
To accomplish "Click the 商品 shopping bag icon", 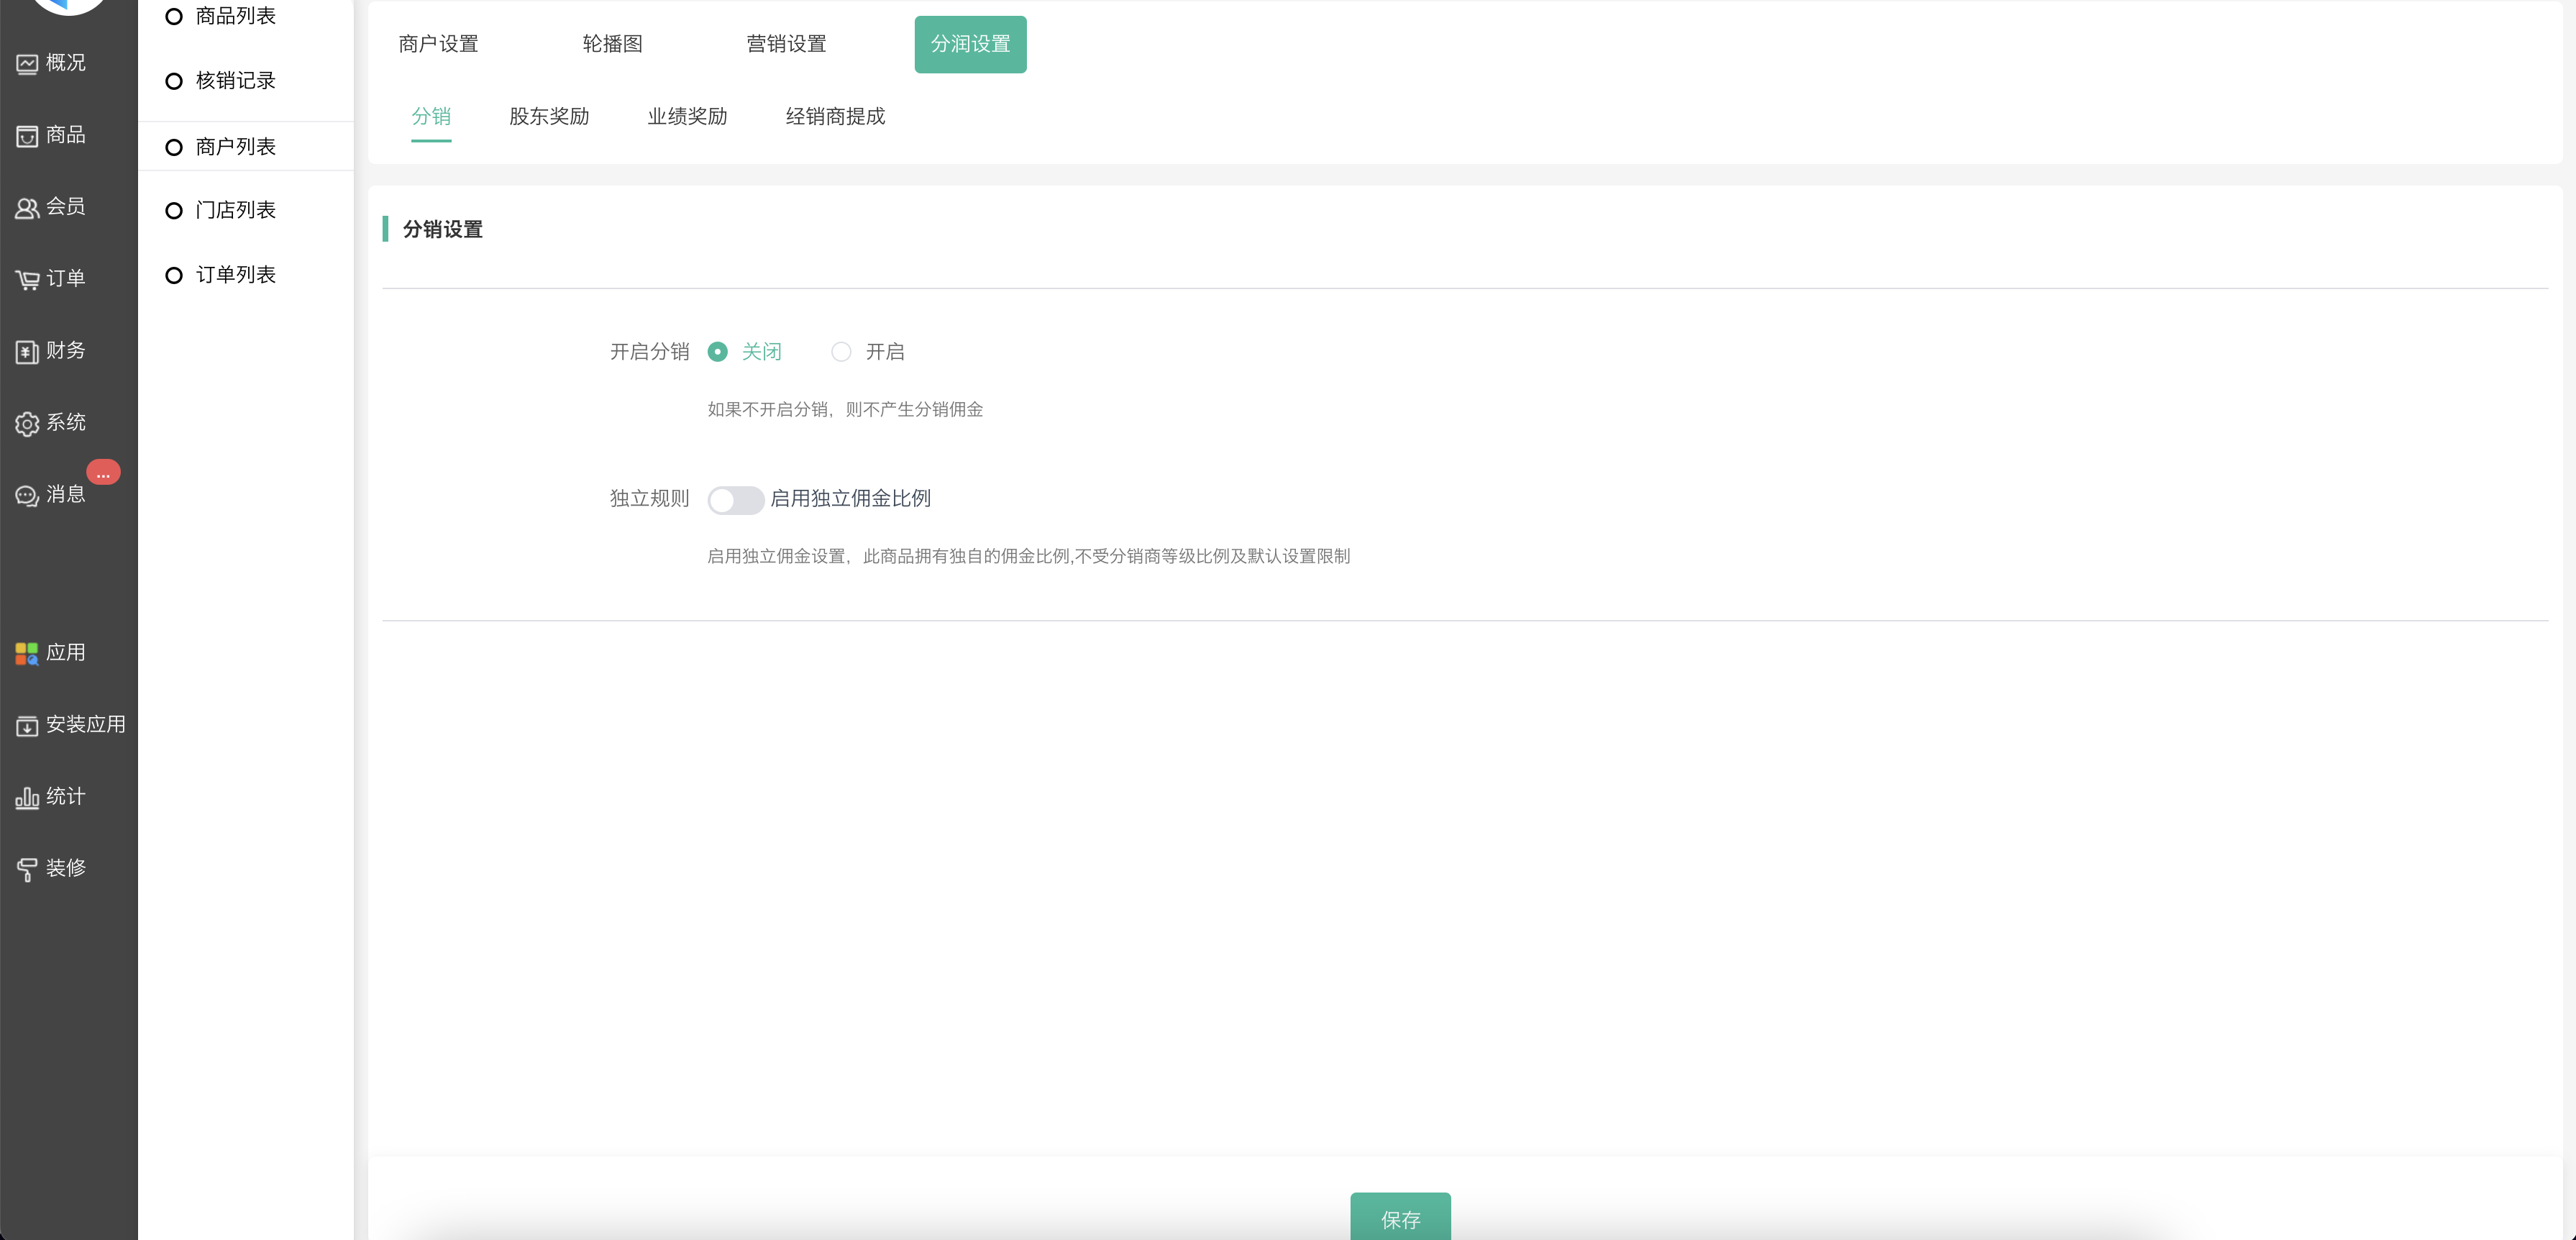I will (x=27, y=136).
